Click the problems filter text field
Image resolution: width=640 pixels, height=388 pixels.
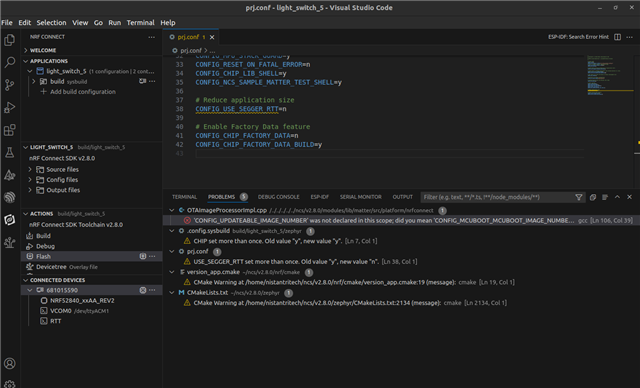497,197
